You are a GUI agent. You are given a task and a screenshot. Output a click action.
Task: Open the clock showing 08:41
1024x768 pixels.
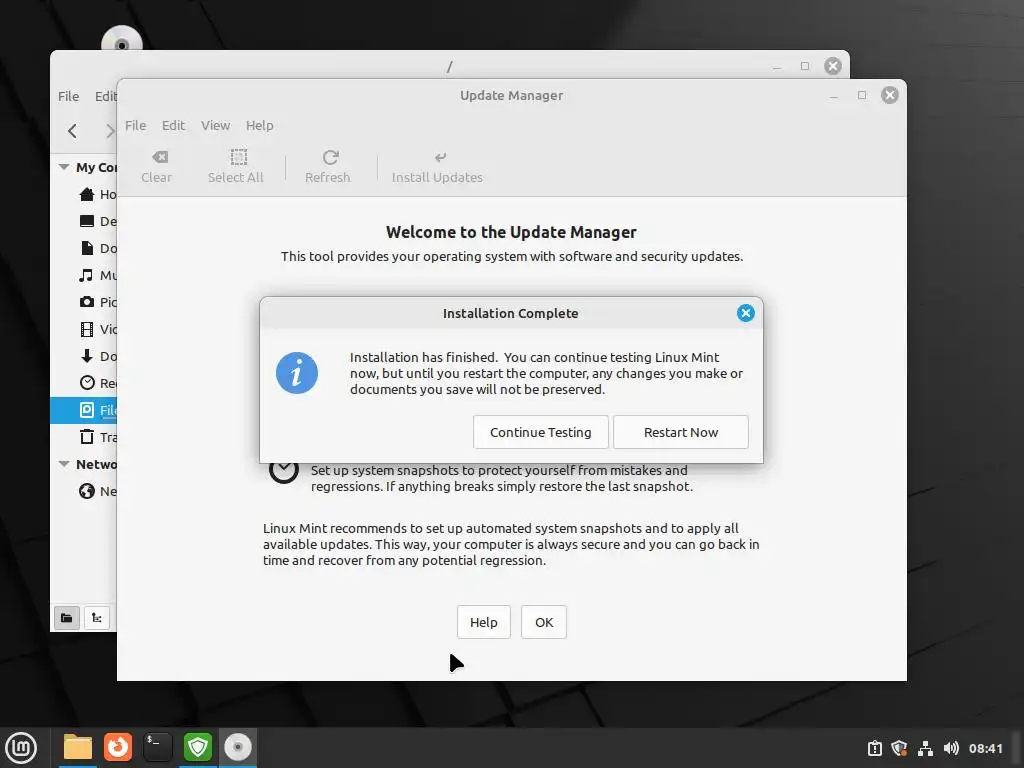click(985, 748)
